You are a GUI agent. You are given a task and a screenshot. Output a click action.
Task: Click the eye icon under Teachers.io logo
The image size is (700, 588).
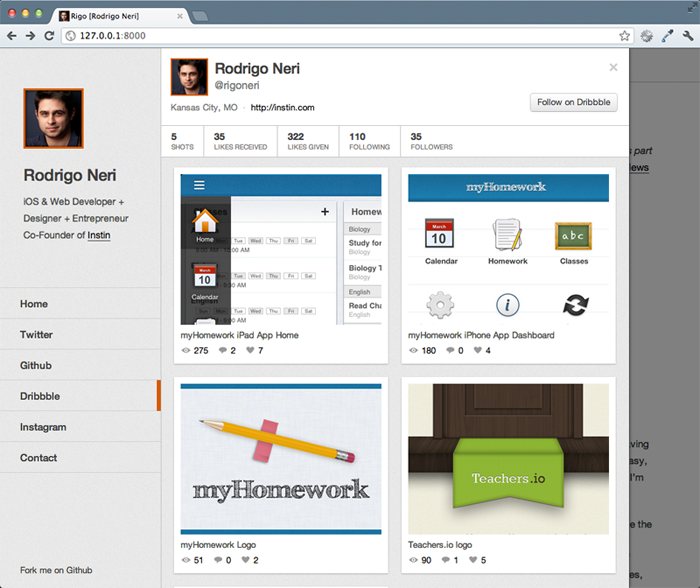[x=414, y=560]
